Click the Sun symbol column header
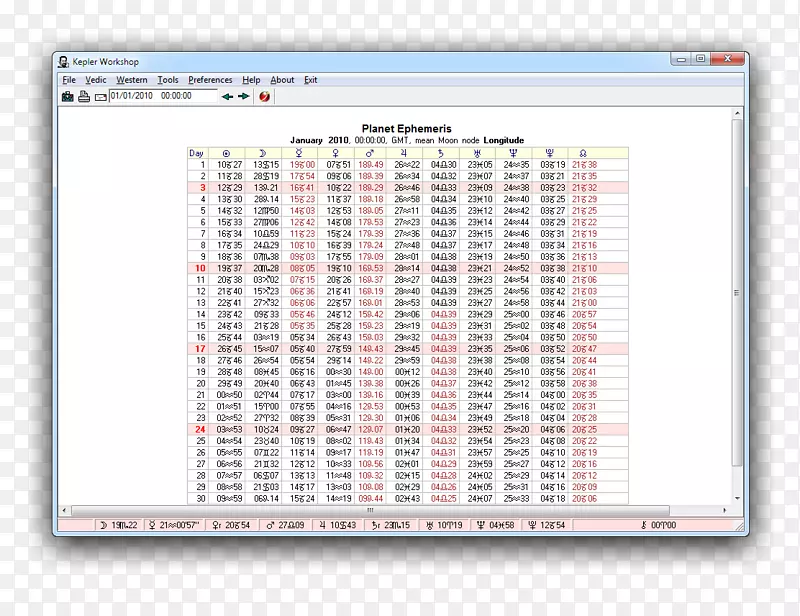800x616 pixels. (x=226, y=153)
